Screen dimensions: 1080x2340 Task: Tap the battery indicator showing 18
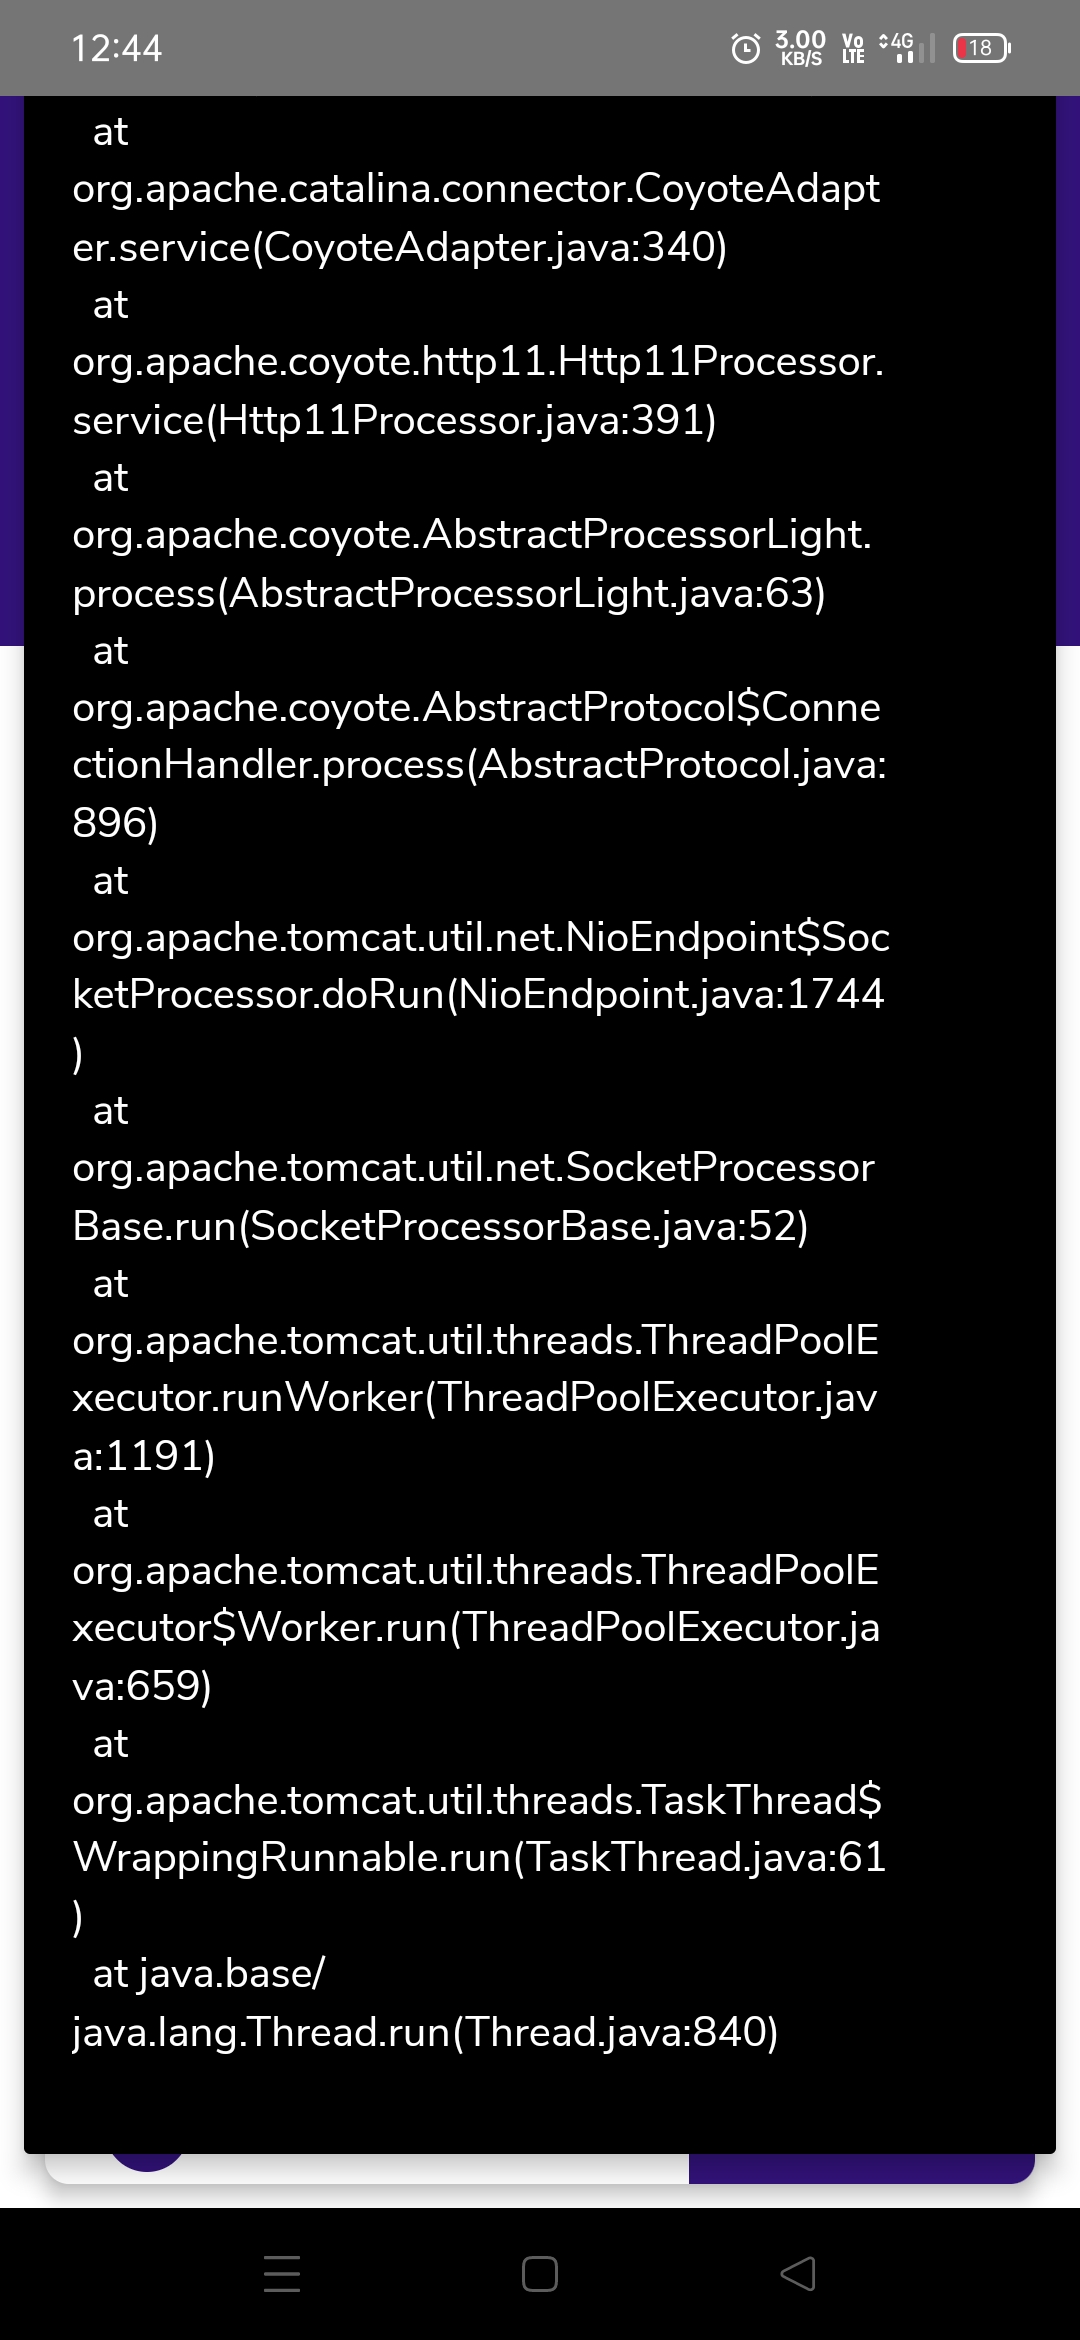982,48
